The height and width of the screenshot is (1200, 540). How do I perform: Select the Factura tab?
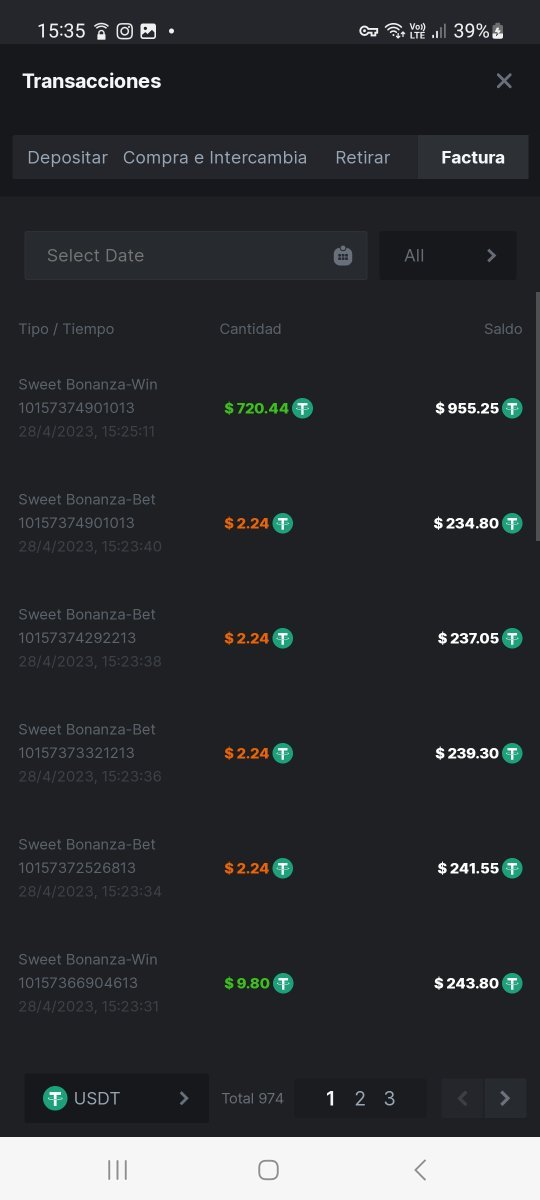coord(473,157)
